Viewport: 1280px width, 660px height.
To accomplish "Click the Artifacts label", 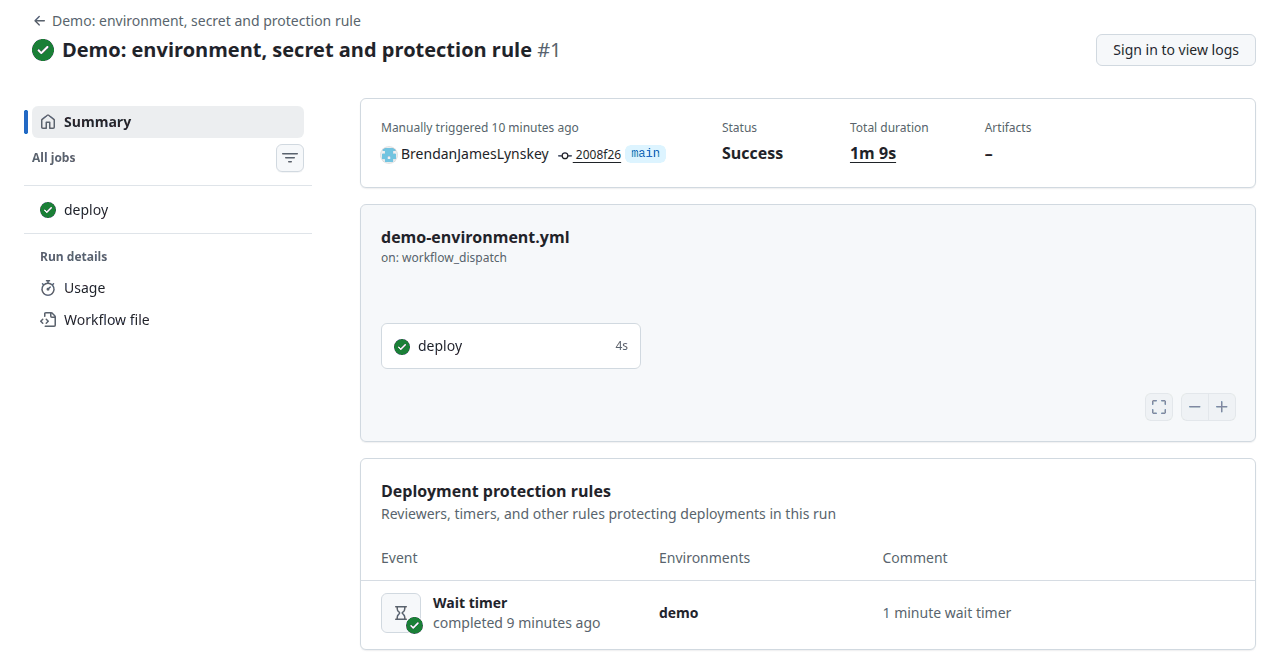I will point(1008,128).
